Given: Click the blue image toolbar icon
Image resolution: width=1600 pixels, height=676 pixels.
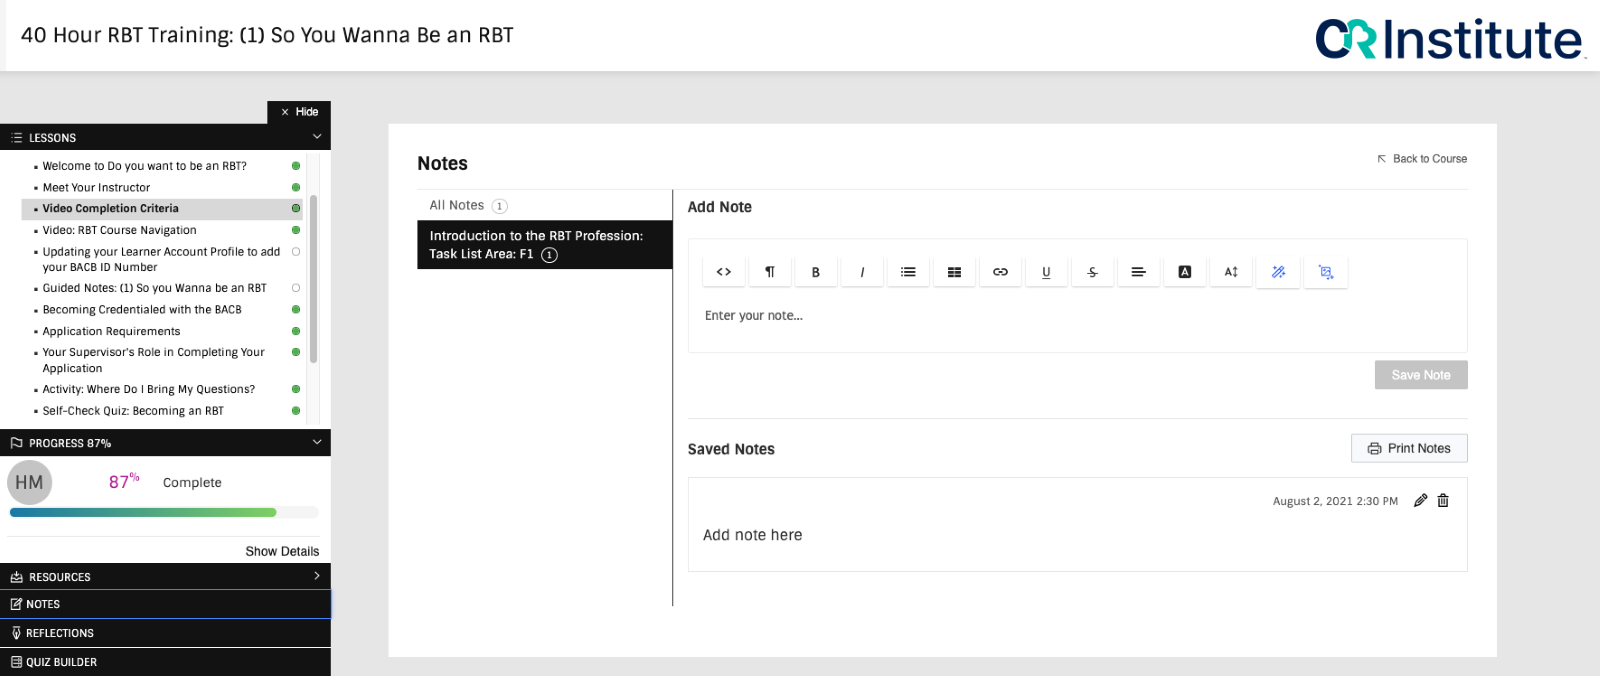Looking at the screenshot, I should click(1326, 272).
